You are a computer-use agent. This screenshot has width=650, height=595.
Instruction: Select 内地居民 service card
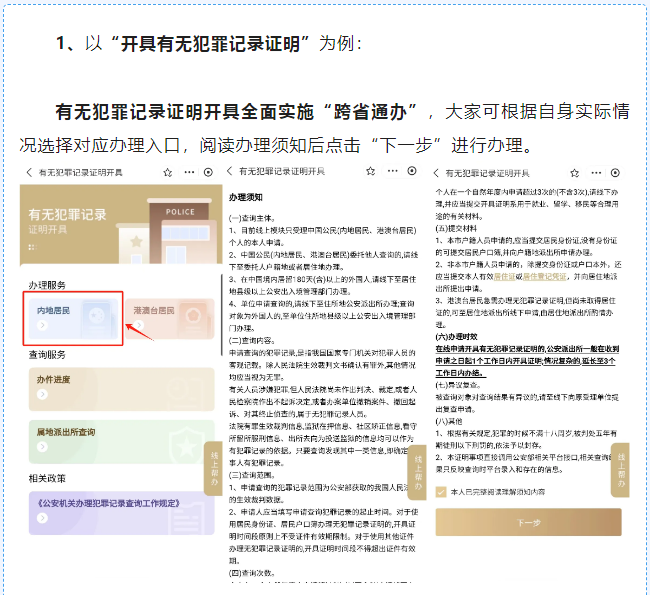pos(72,319)
